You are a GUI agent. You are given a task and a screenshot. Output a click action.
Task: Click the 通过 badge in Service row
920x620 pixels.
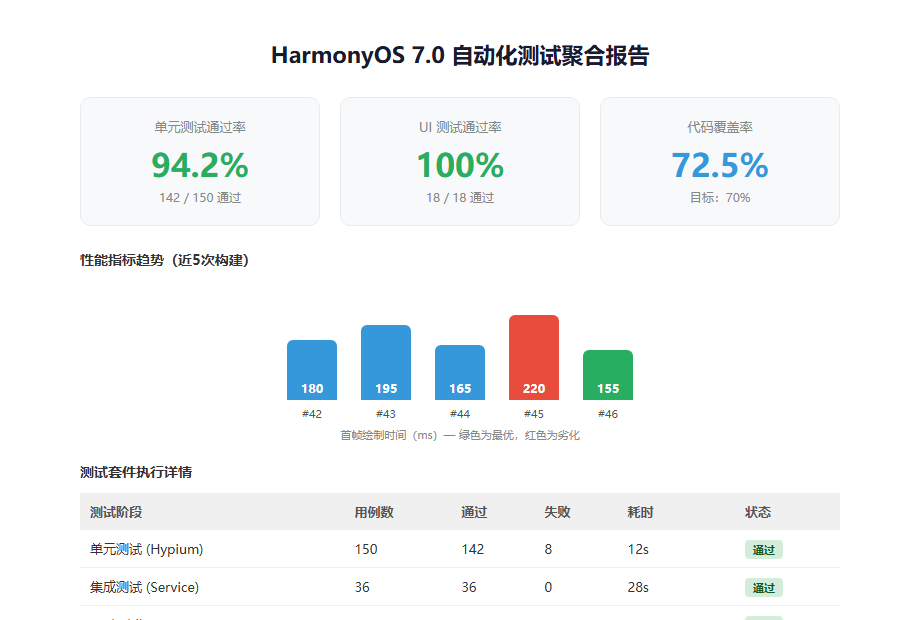(764, 588)
